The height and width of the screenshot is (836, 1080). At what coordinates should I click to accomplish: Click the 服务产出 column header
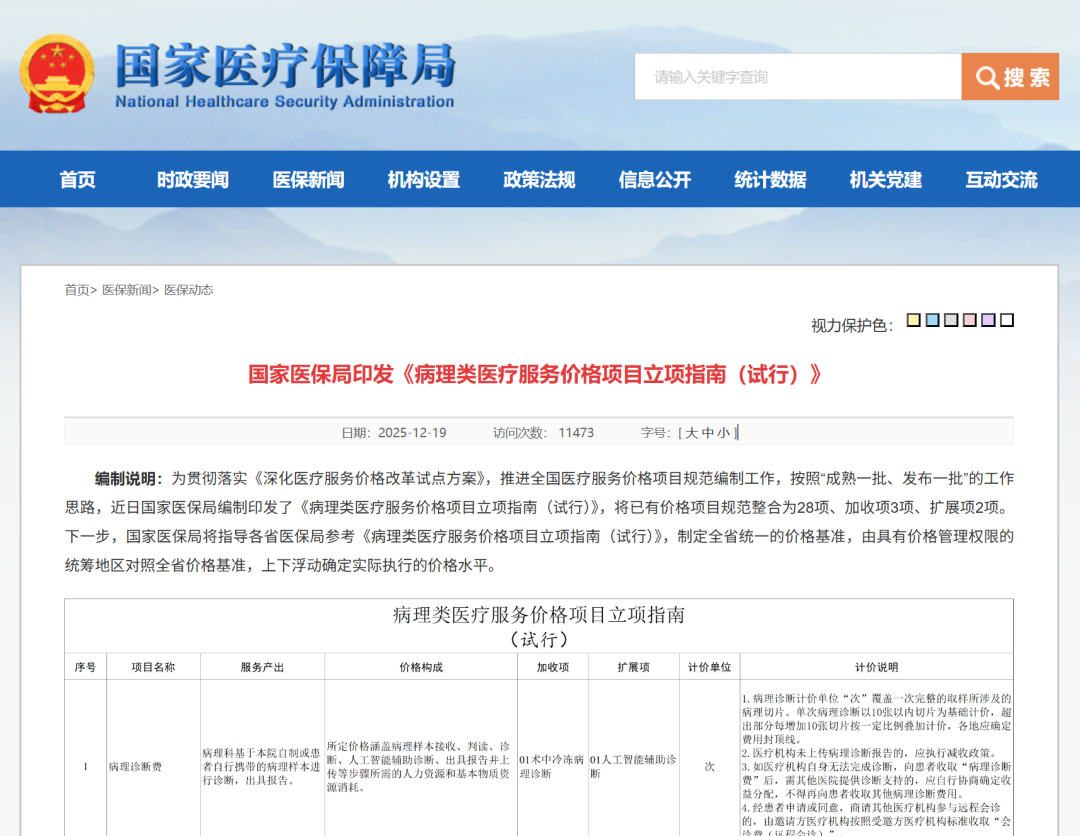click(262, 667)
